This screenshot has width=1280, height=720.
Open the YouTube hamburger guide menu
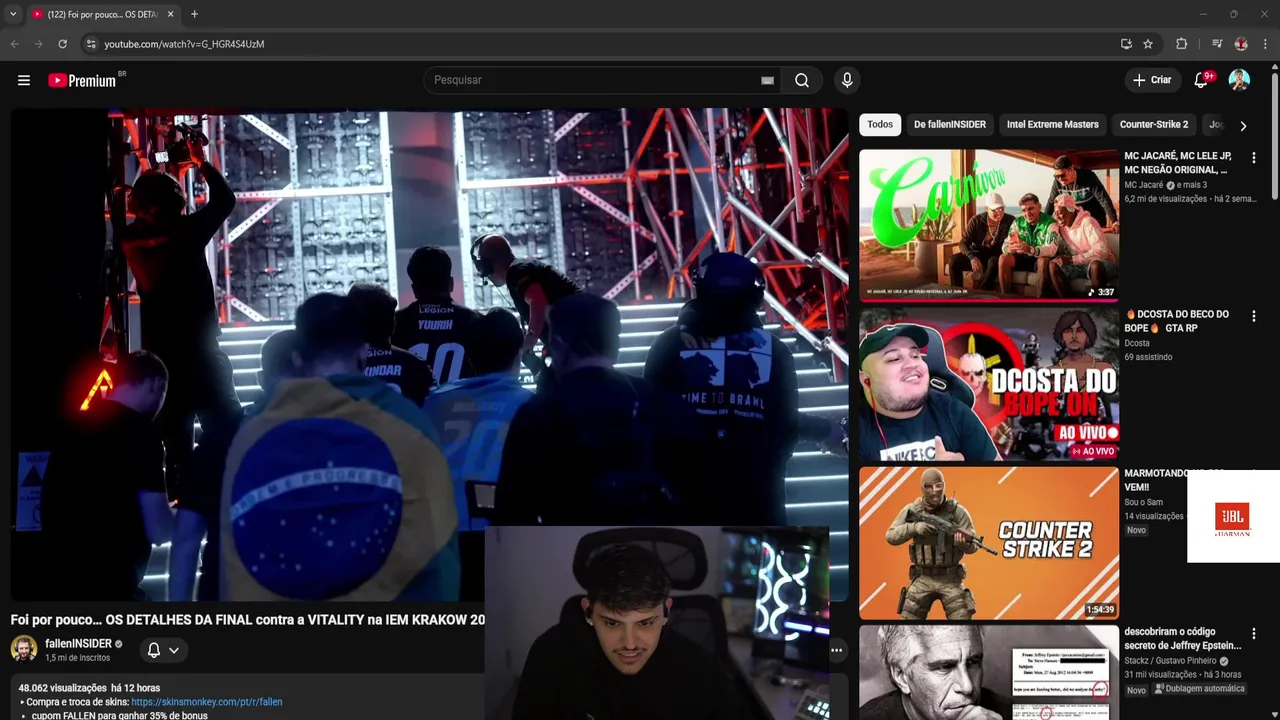[x=24, y=80]
